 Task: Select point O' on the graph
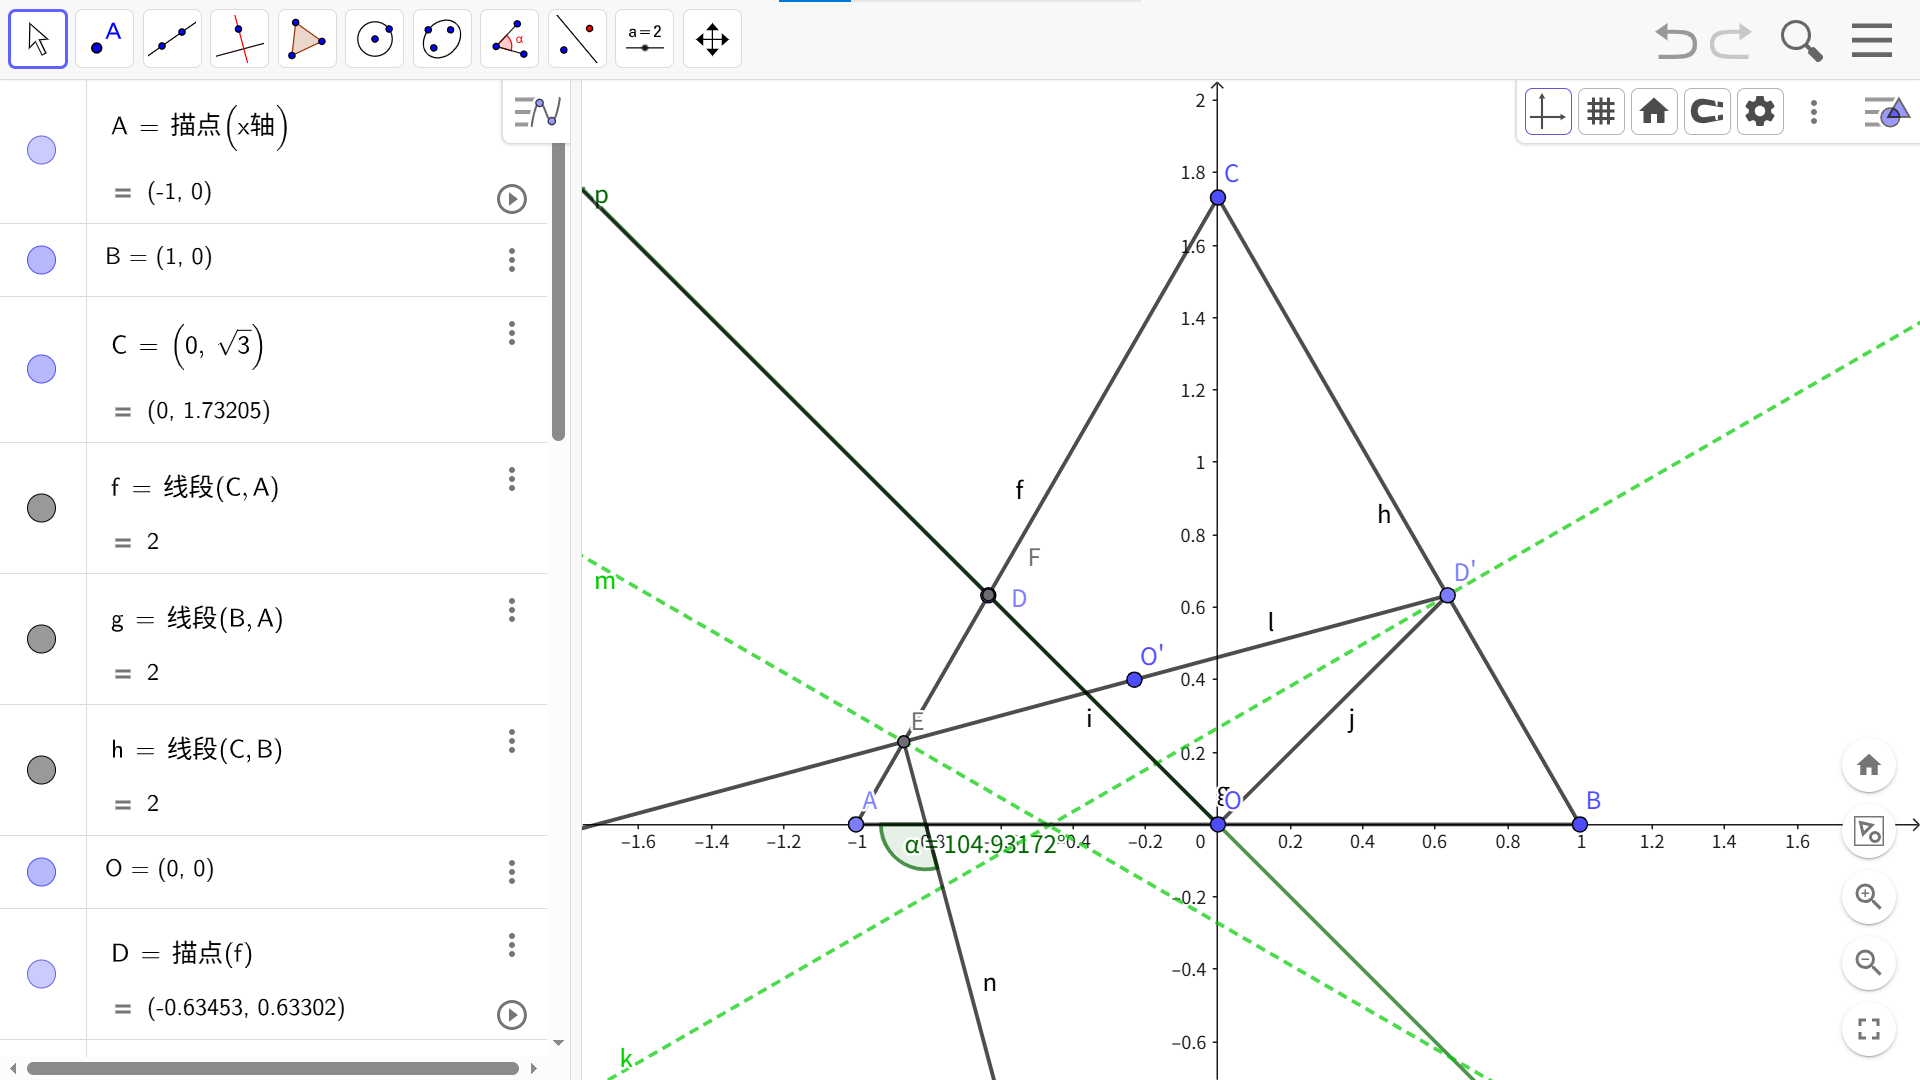point(1134,680)
